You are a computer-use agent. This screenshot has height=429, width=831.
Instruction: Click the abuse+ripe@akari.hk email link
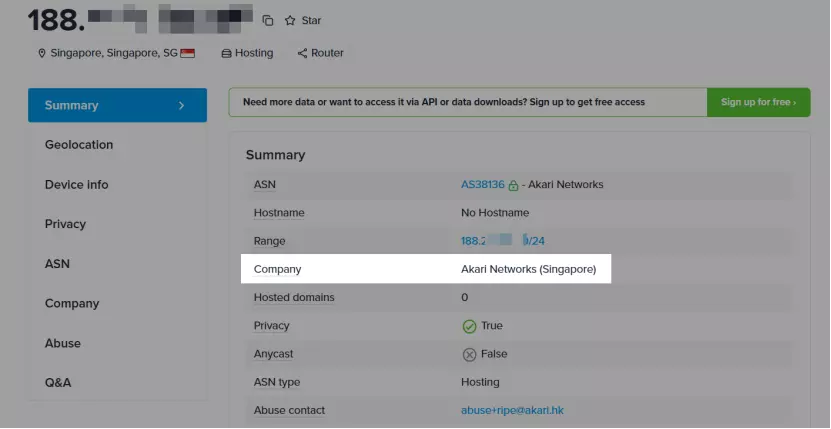[512, 410]
